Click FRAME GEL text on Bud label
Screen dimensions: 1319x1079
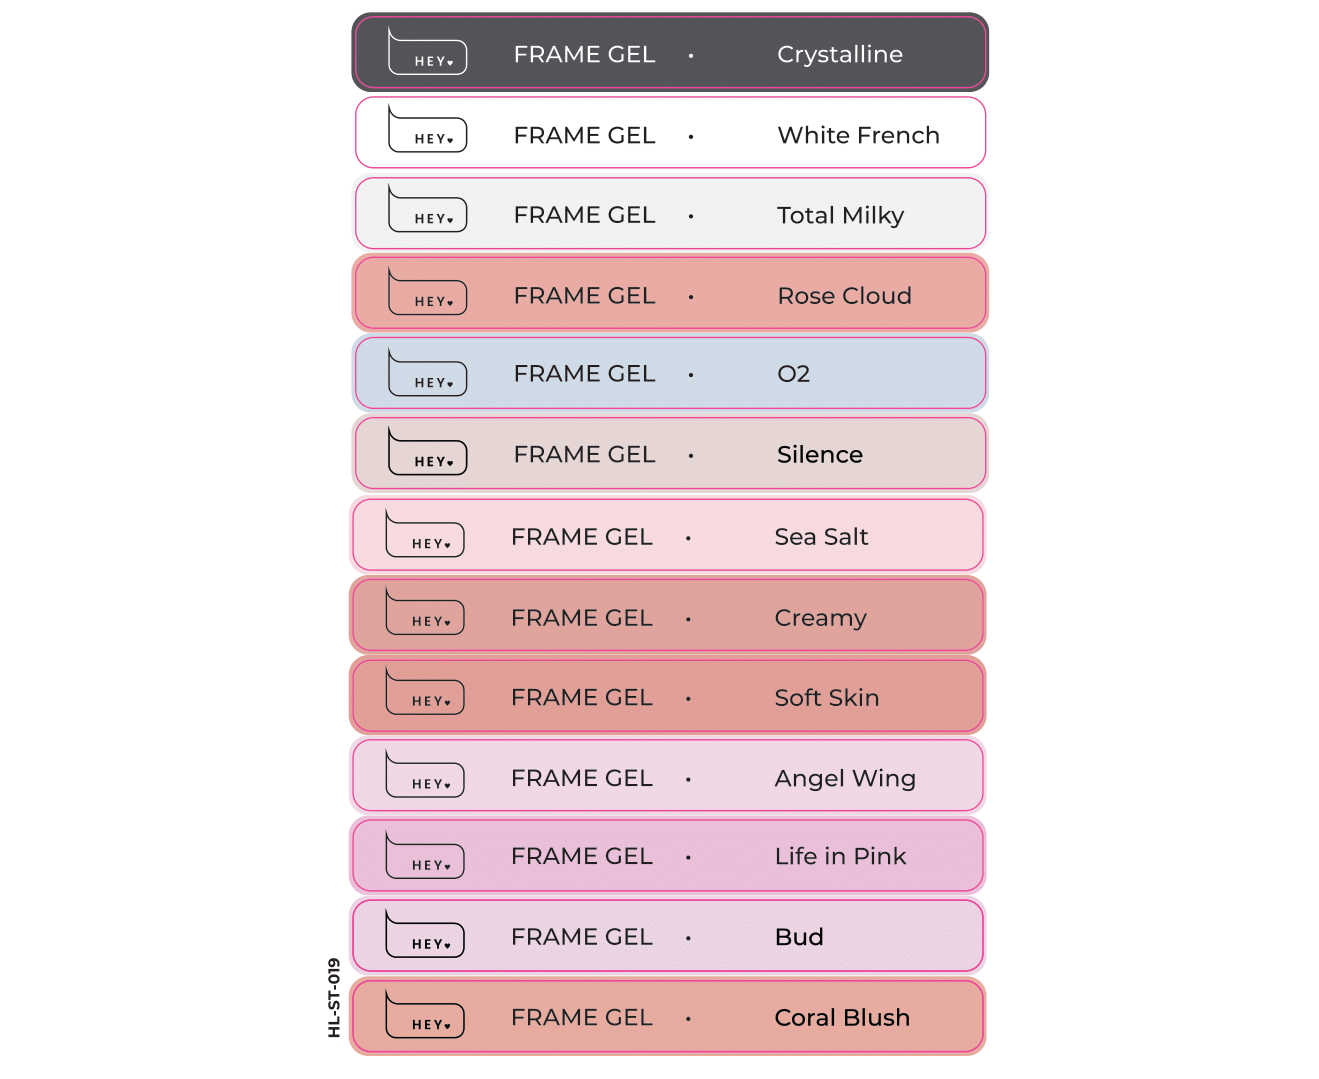pos(581,937)
